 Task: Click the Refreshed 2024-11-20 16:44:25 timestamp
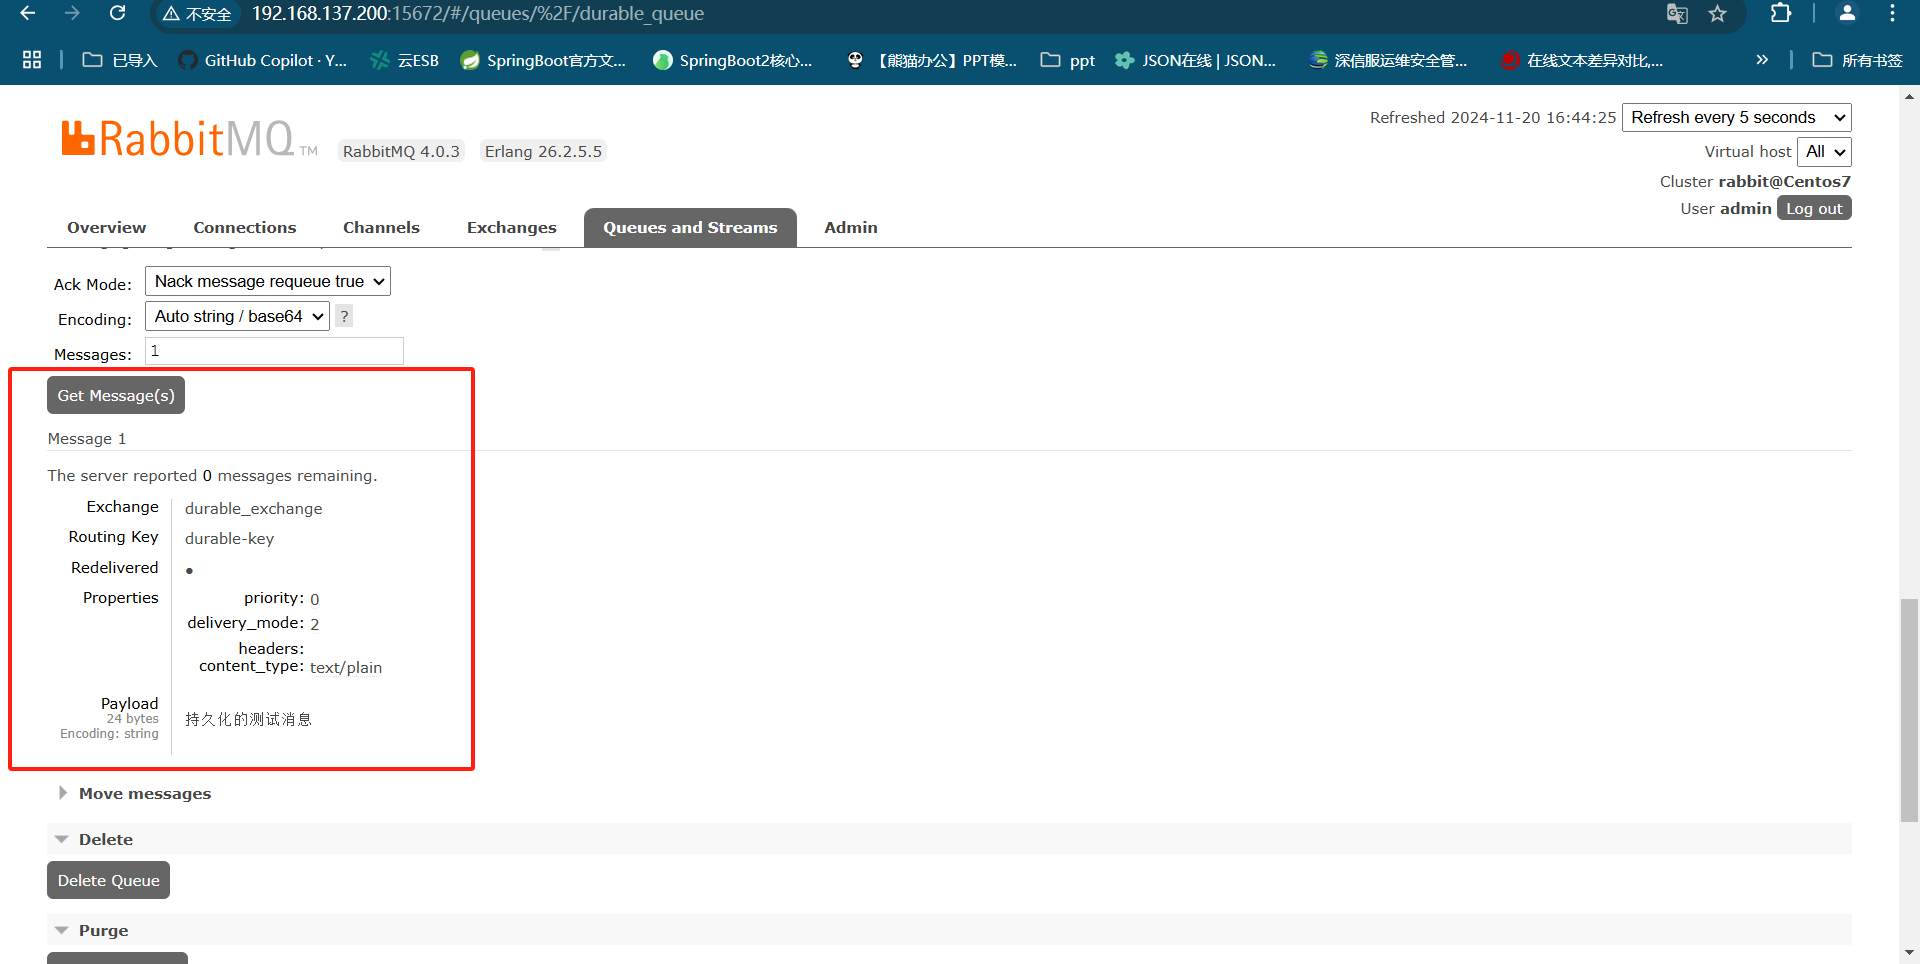(1492, 117)
